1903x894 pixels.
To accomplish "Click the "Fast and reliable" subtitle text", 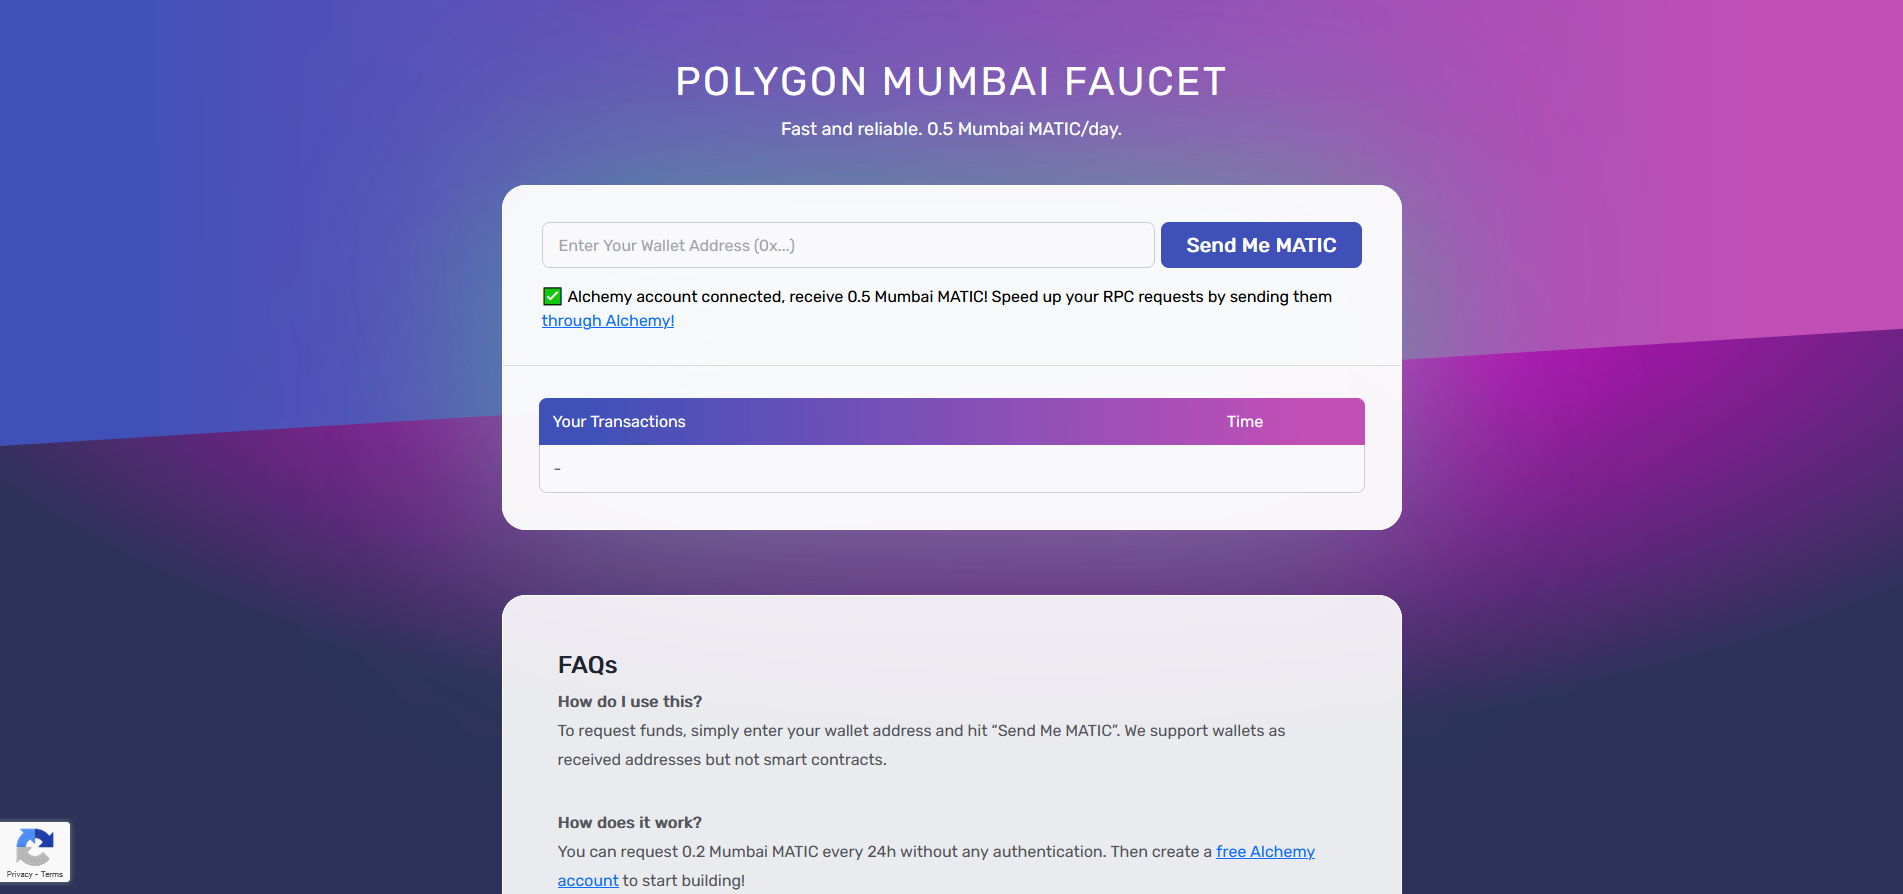I will pos(951,129).
